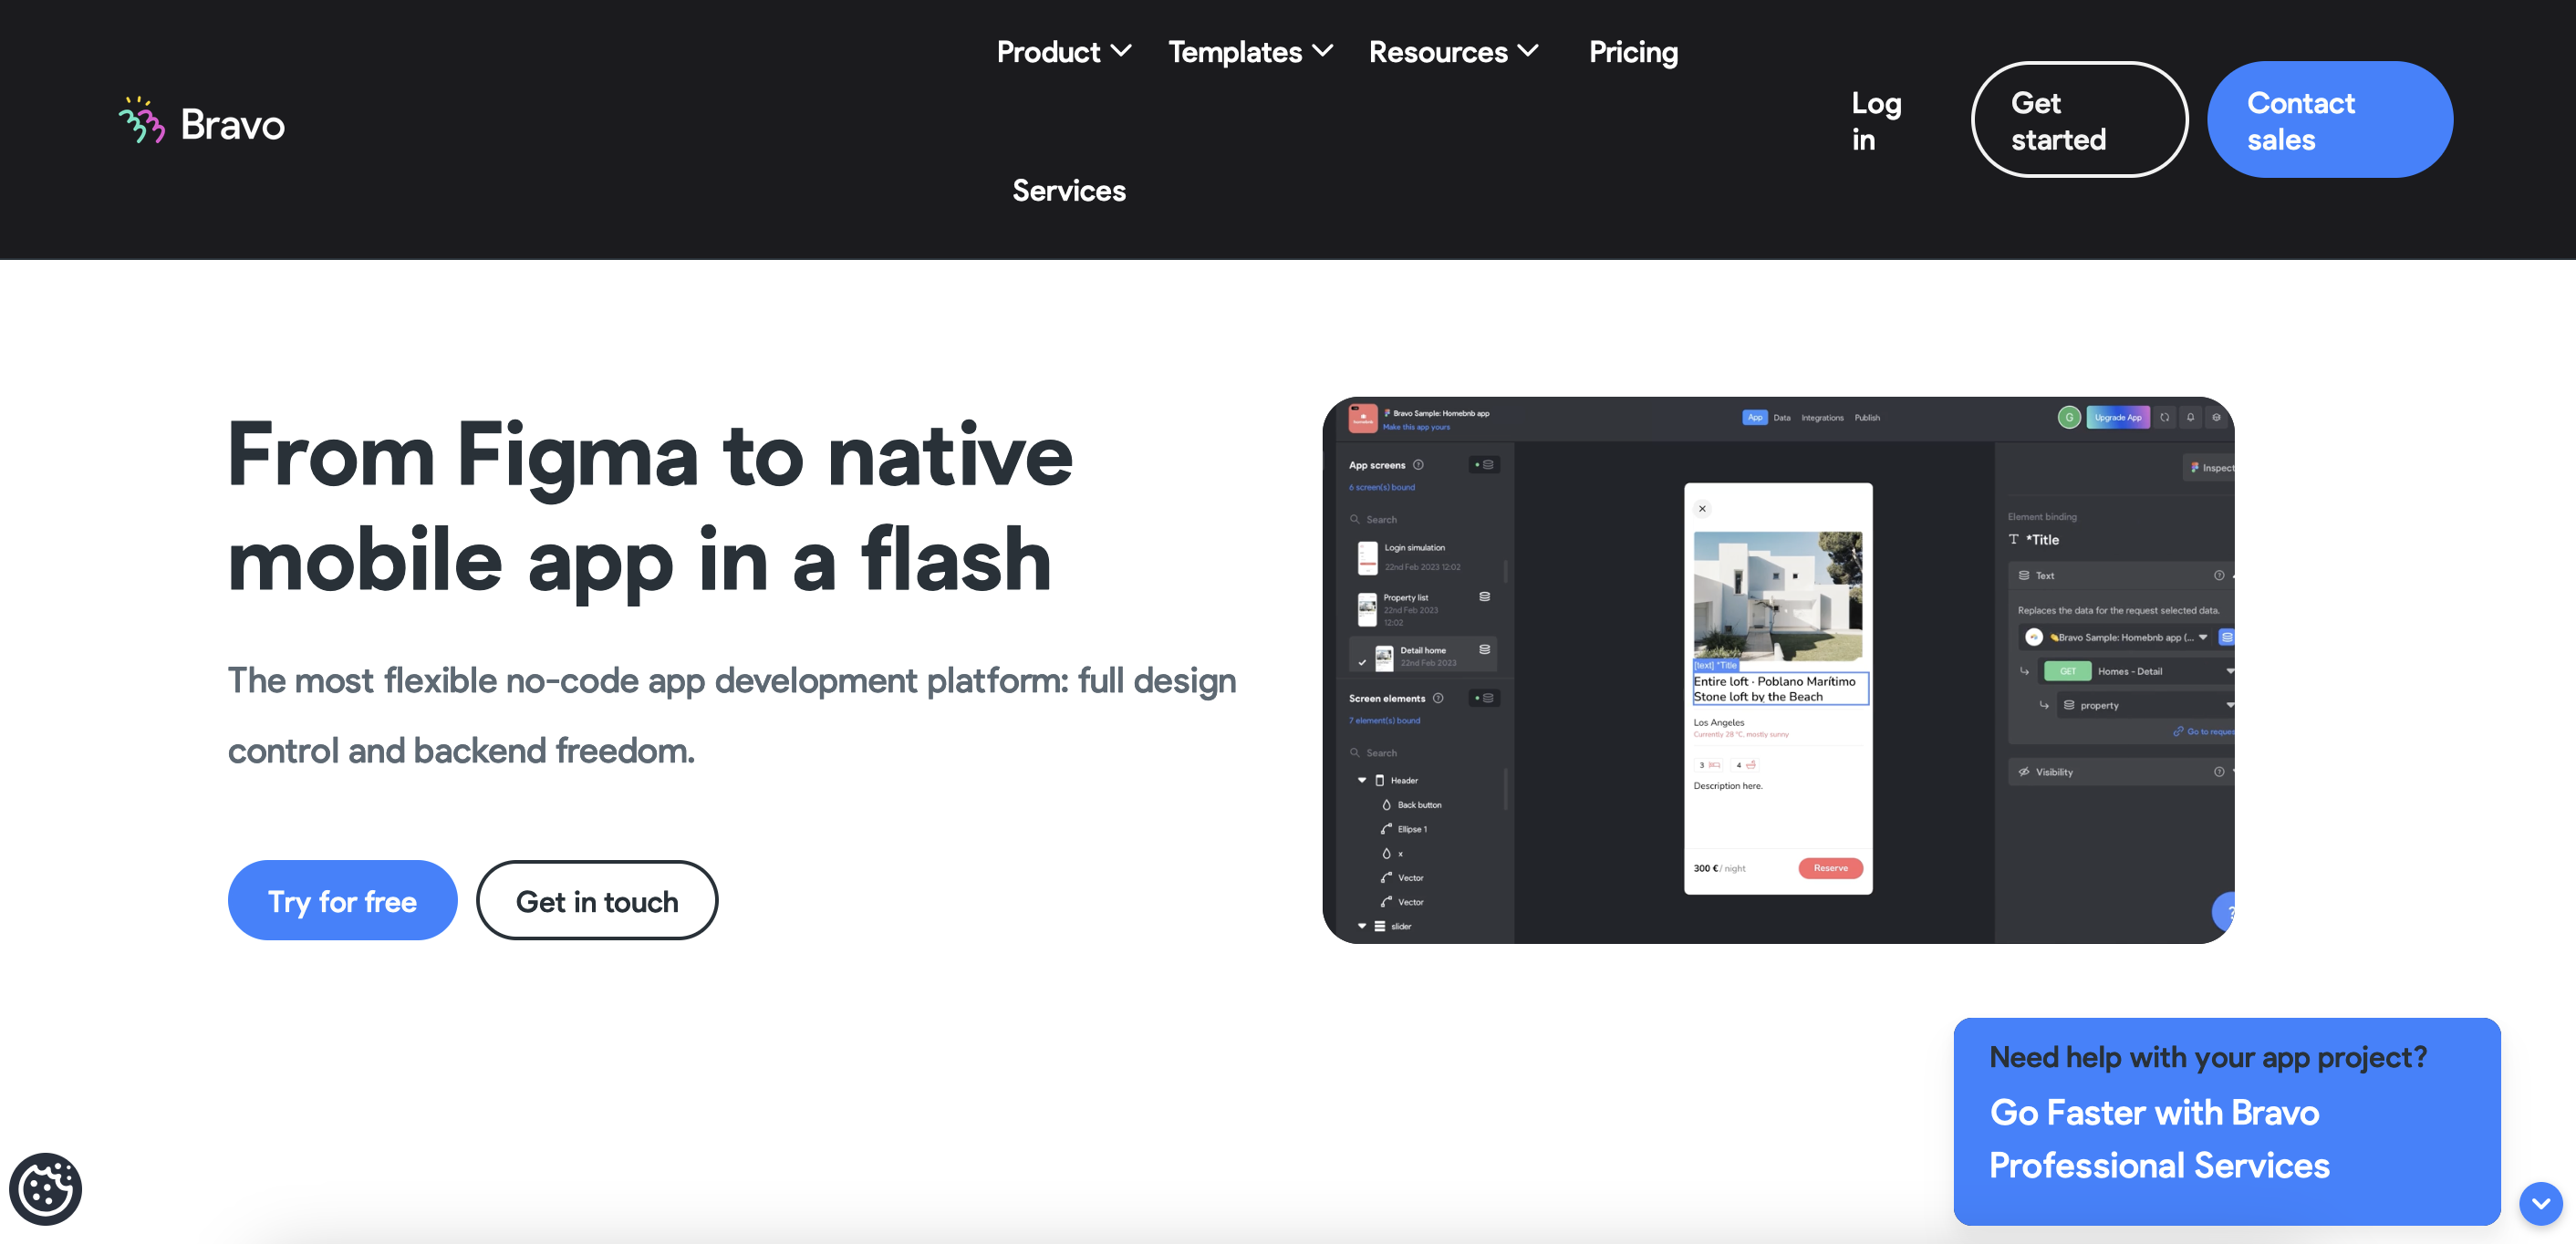Open the Bravo Sample: Homebnb app dropdown

(x=2117, y=637)
